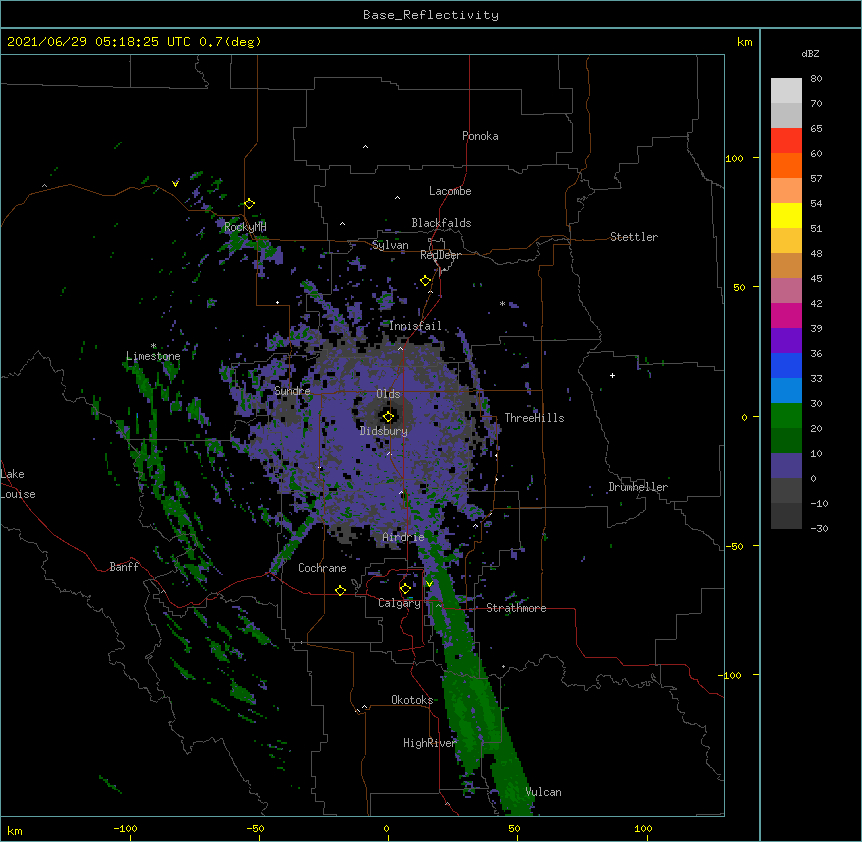Click the Blackfalds city label

coord(441,223)
